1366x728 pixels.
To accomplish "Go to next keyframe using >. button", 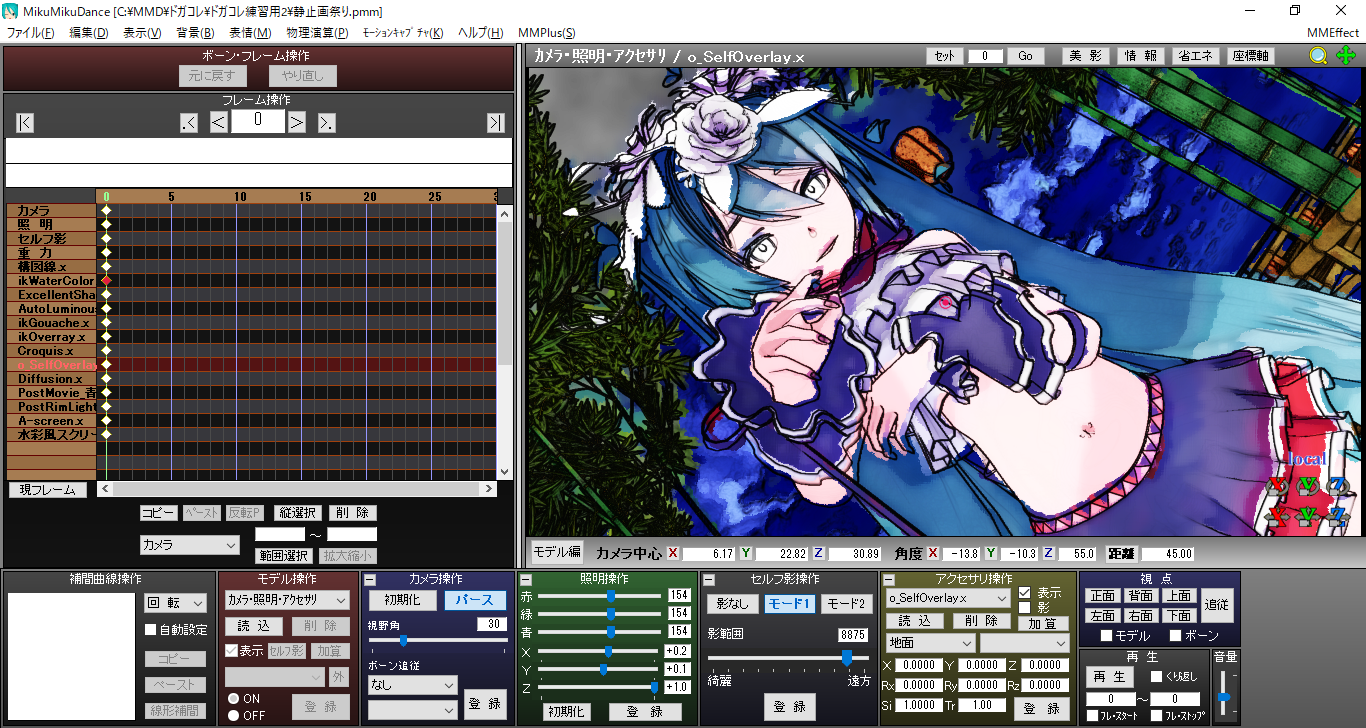I will click(x=327, y=123).
